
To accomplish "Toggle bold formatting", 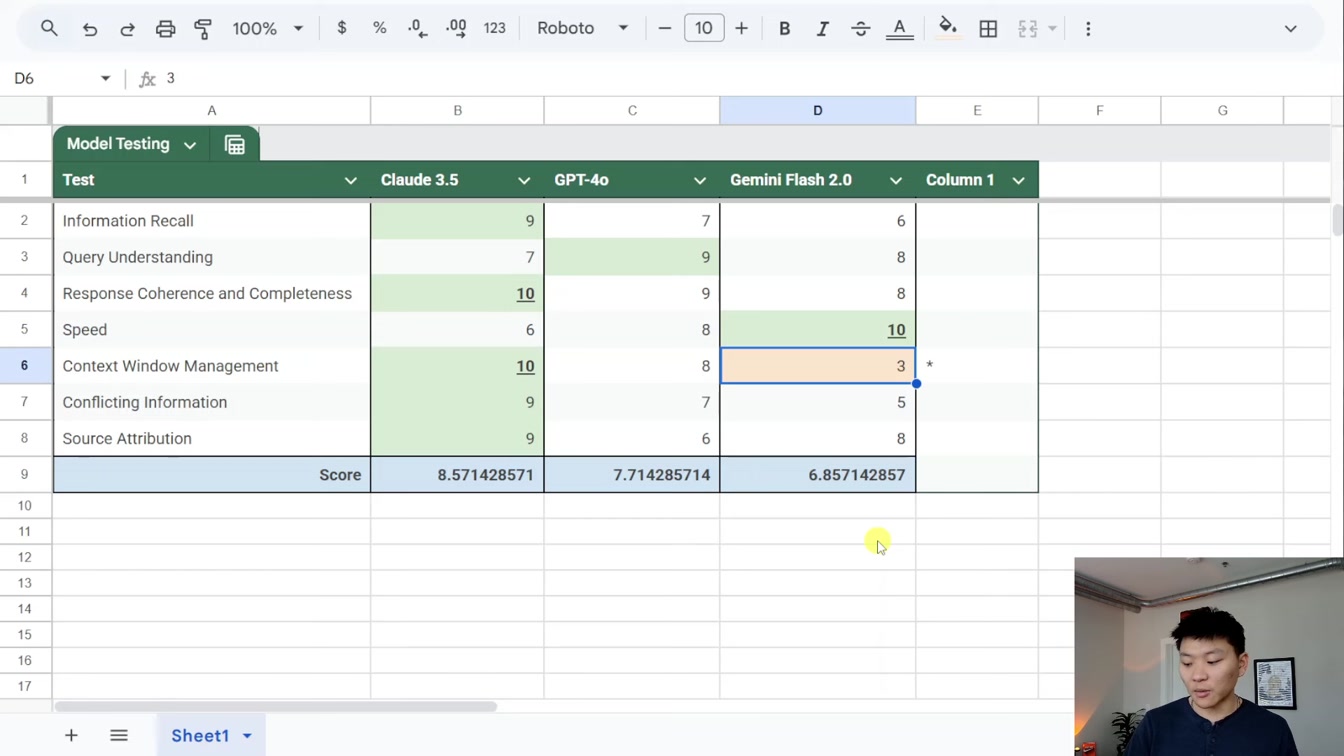I will 785,29.
